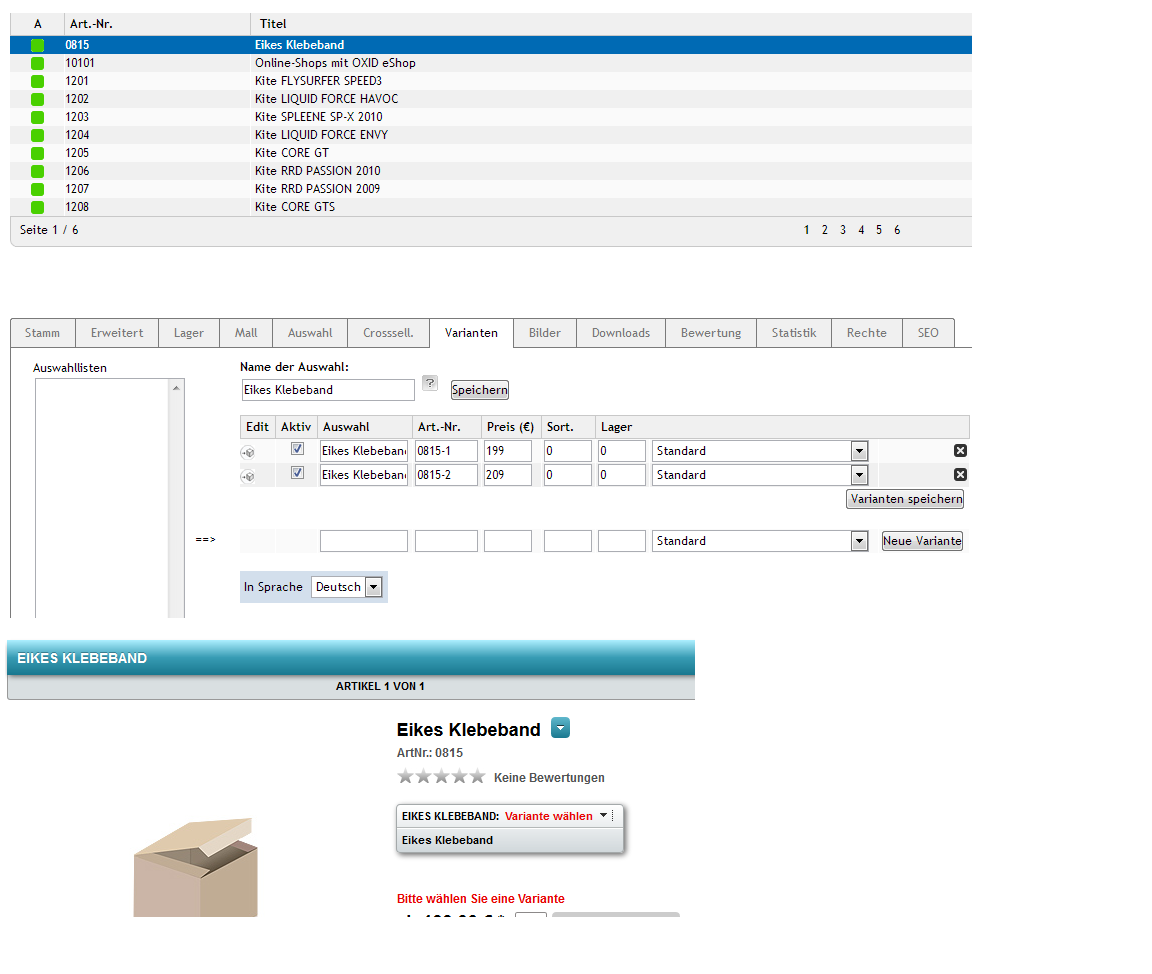This screenshot has width=1152, height=974.
Task: Delete variant 0815-2 with X icon
Action: [960, 475]
